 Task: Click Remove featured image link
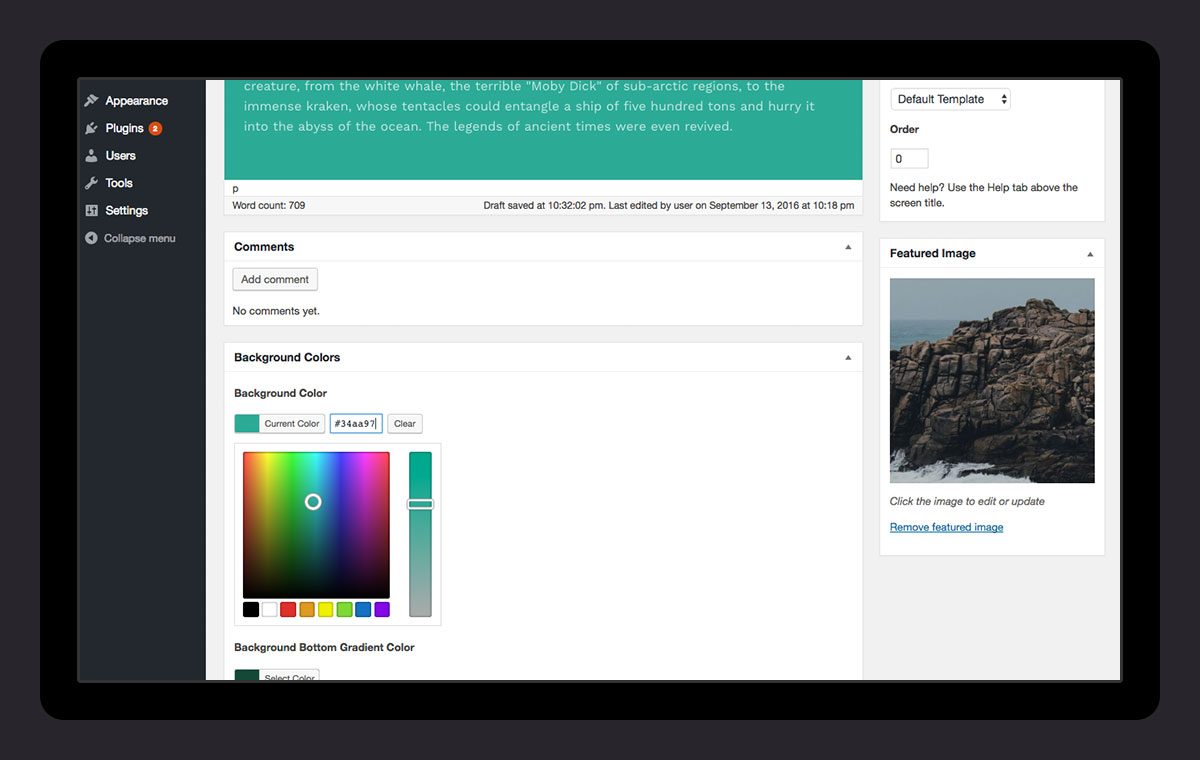click(x=946, y=527)
